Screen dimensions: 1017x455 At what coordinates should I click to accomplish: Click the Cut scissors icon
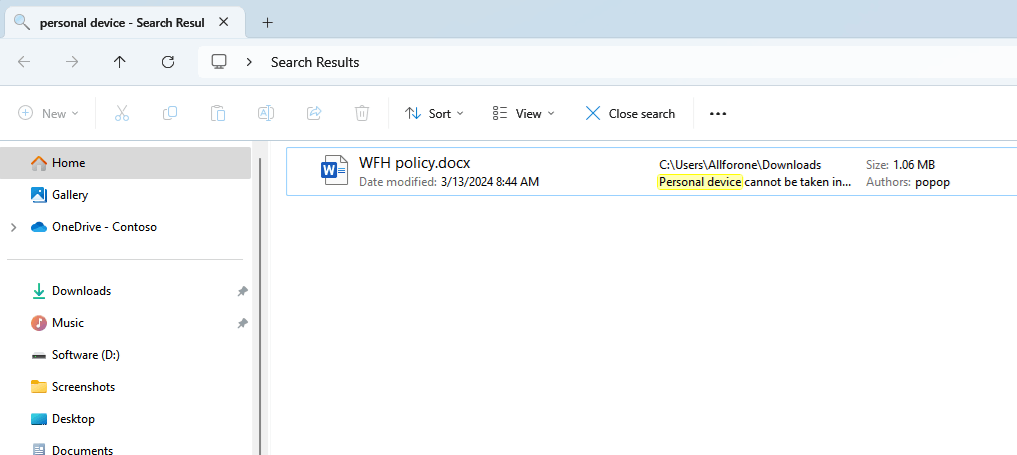[122, 113]
